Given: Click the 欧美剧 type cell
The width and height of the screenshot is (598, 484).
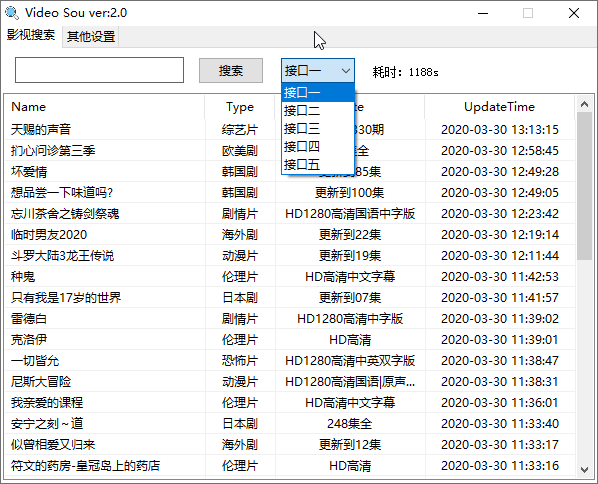Looking at the screenshot, I should tap(240, 151).
